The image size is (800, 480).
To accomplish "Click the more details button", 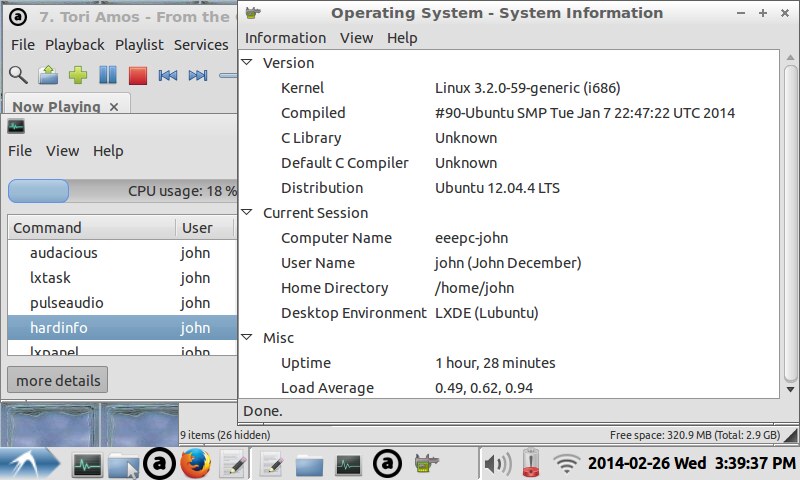I will point(58,381).
